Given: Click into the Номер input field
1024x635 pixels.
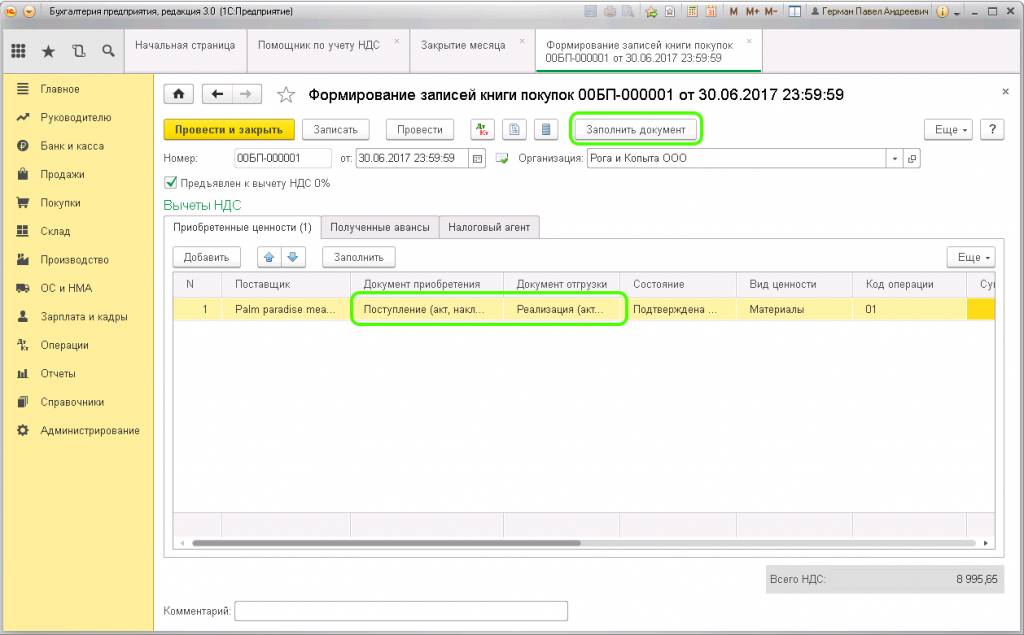Looking at the screenshot, I should pos(283,158).
